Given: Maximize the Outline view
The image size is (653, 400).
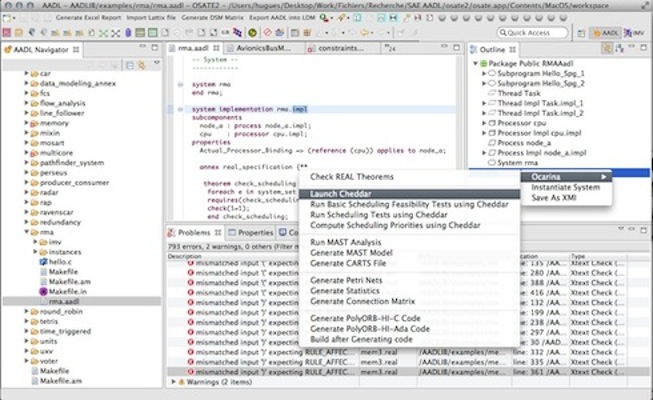Looking at the screenshot, I should (x=643, y=48).
